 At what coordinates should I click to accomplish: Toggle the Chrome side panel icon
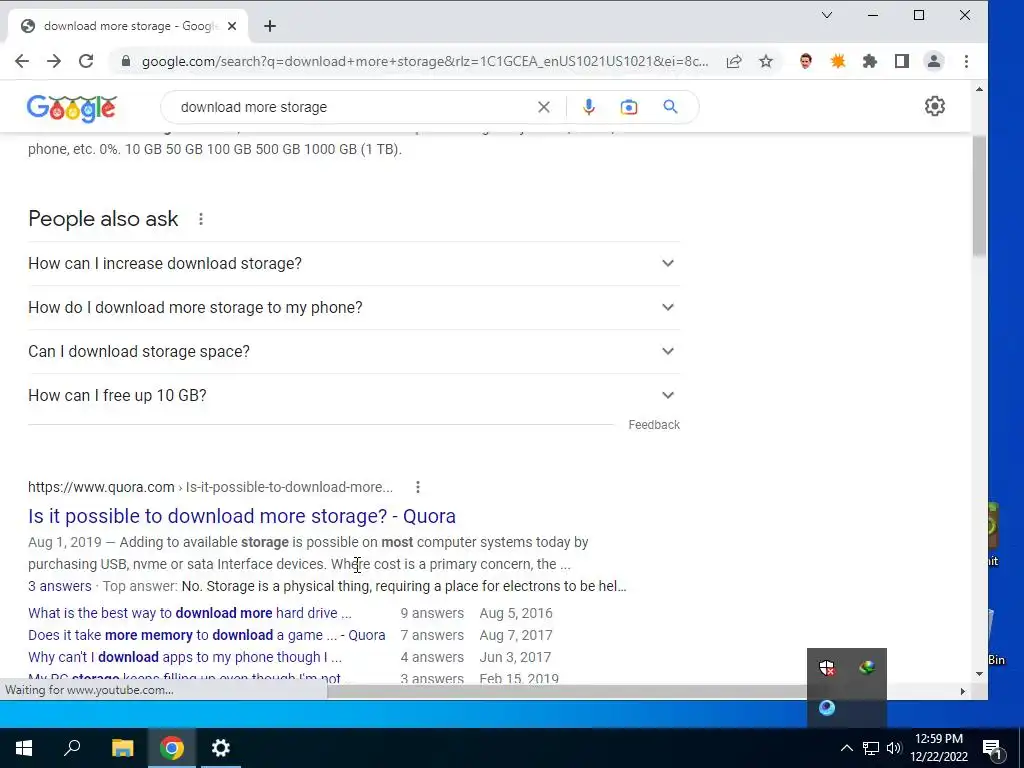coord(902,61)
